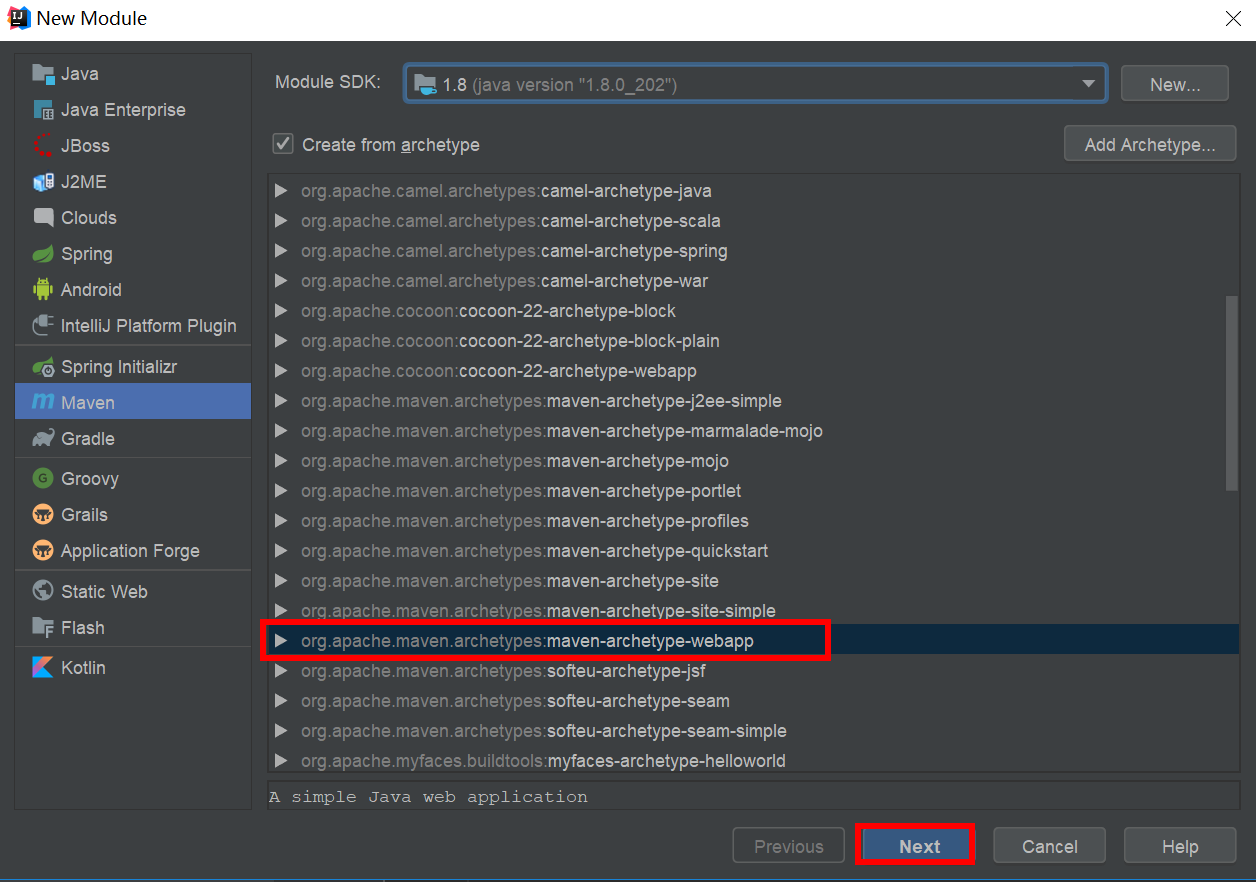Click the green Groovy G icon
Screen dimensions: 1256x882
[x=43, y=479]
